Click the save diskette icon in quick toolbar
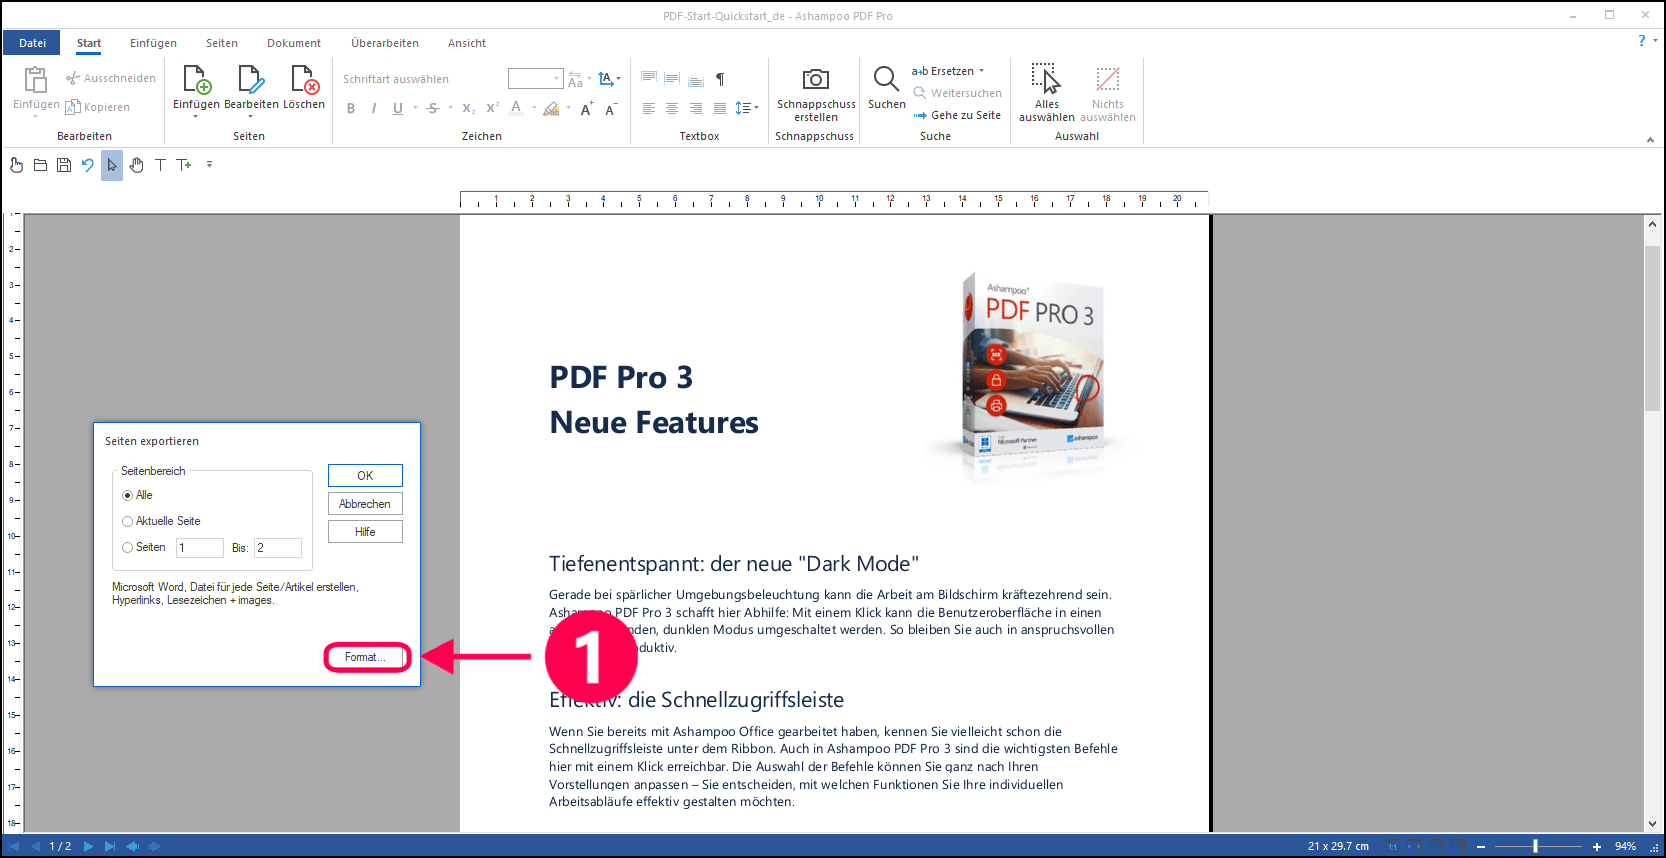 [64, 165]
